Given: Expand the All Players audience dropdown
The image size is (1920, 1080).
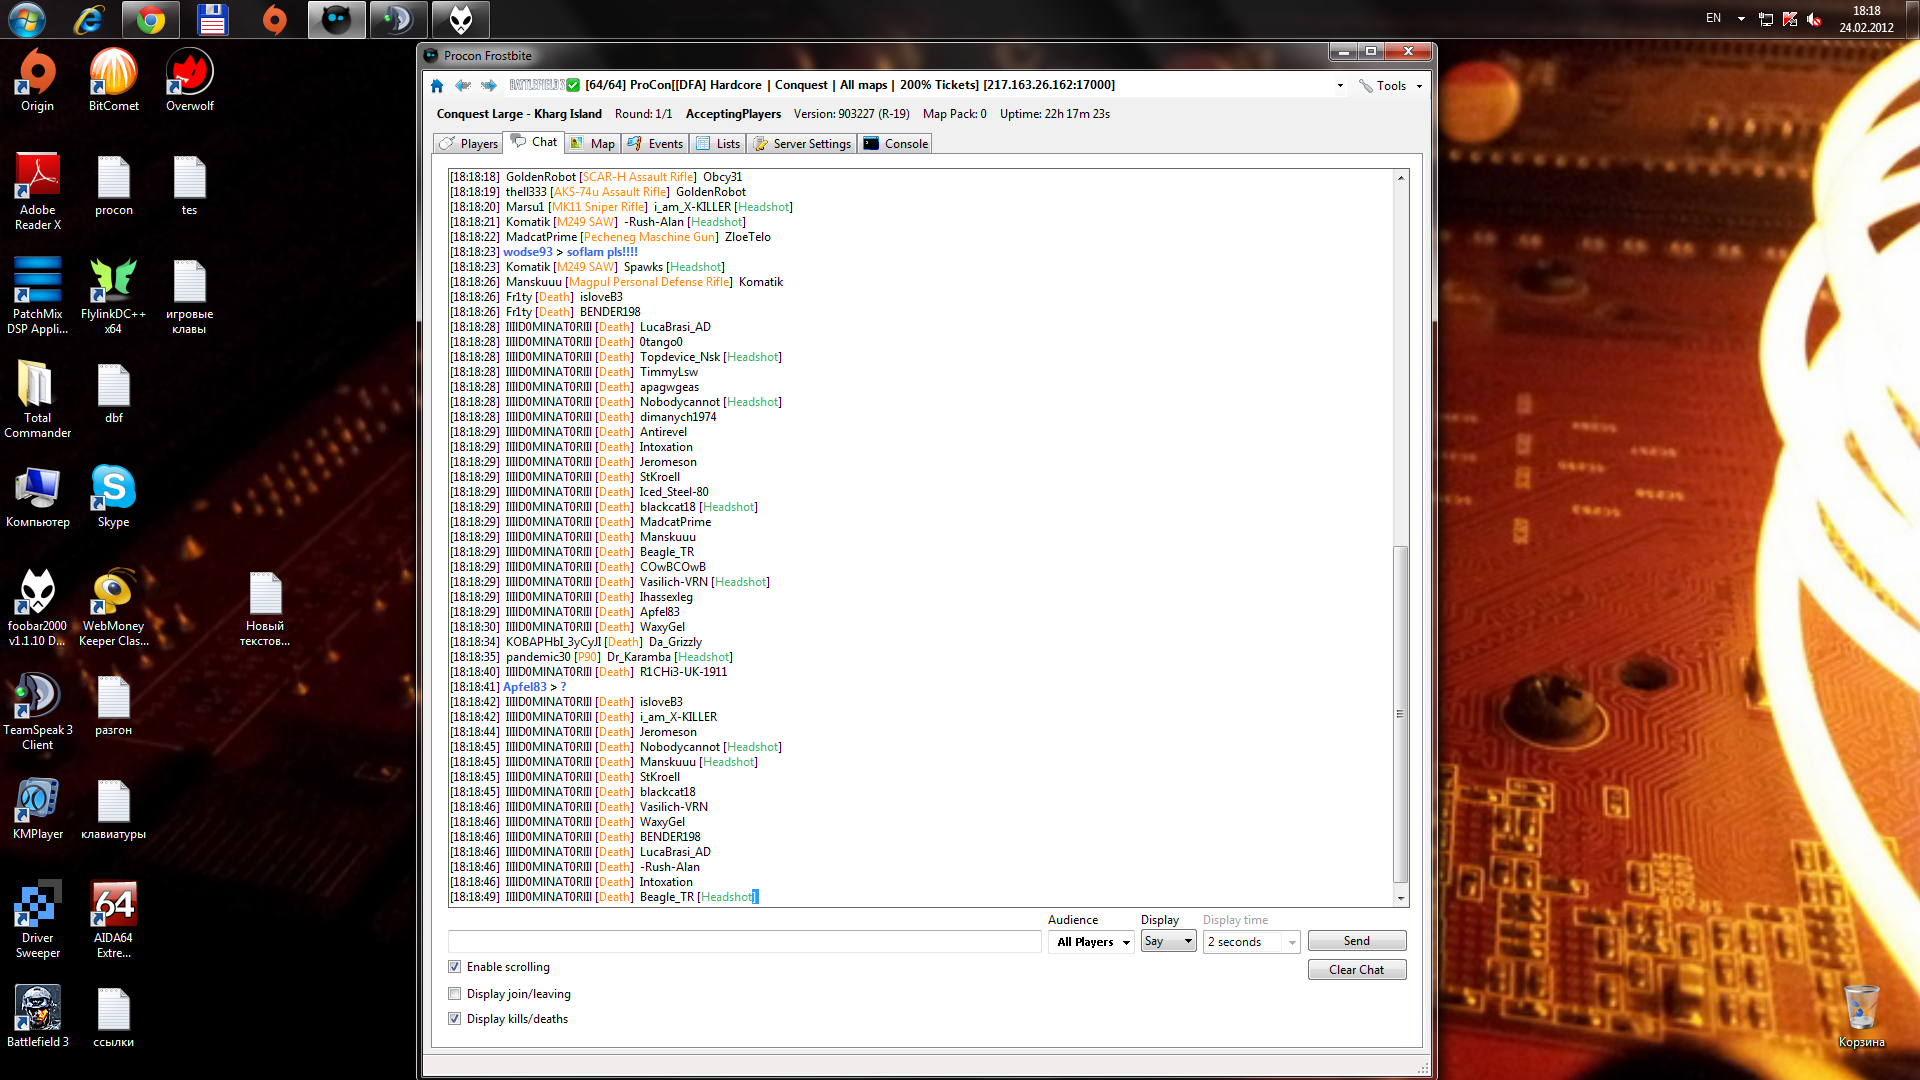Looking at the screenshot, I should (x=1092, y=942).
